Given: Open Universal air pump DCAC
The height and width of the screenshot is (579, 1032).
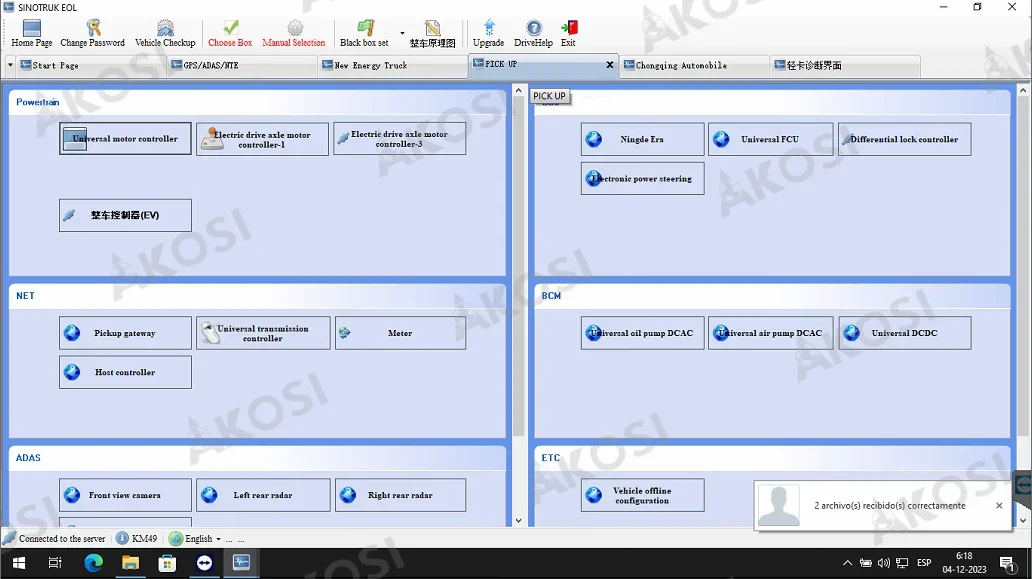Looking at the screenshot, I should pyautogui.click(x=771, y=333).
